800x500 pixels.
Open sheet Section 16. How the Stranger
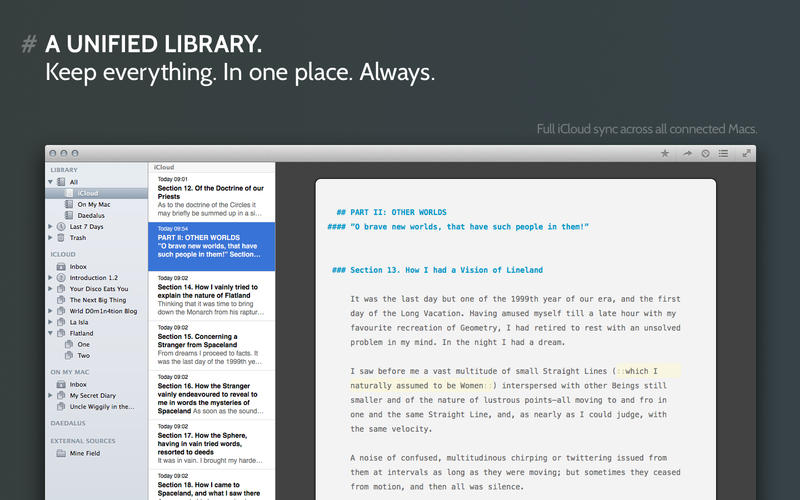[212, 395]
